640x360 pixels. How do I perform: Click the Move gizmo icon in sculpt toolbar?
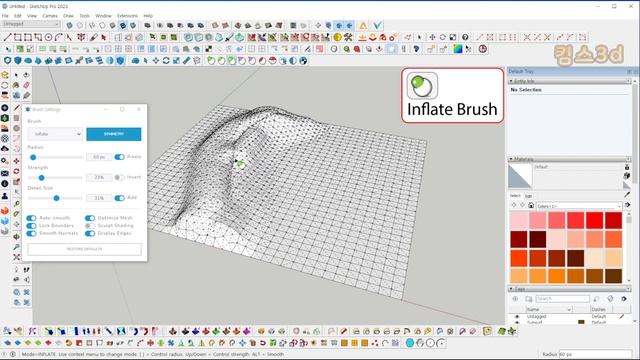156,61
